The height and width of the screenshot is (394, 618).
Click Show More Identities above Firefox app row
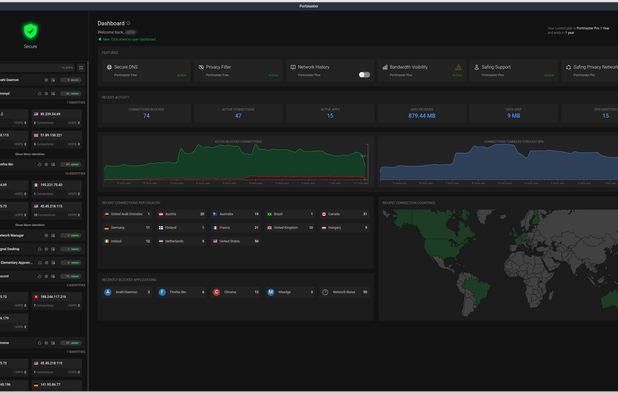[30, 154]
